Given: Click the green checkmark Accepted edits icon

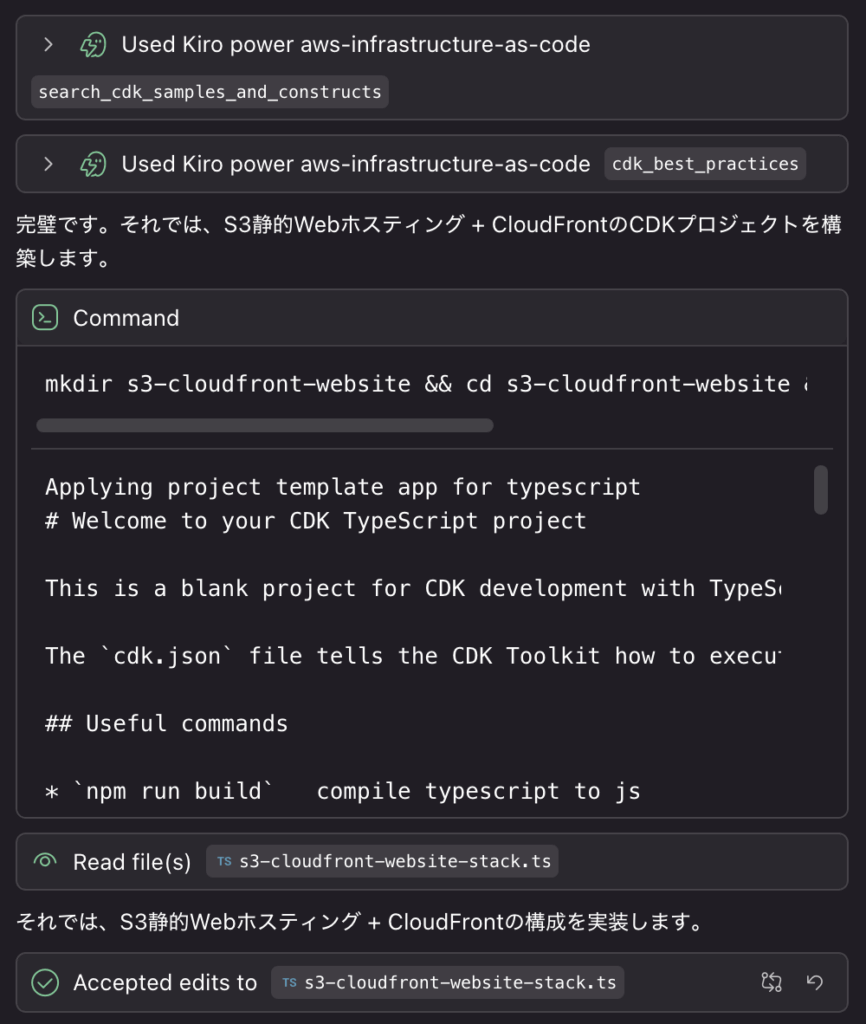Looking at the screenshot, I should point(45,983).
